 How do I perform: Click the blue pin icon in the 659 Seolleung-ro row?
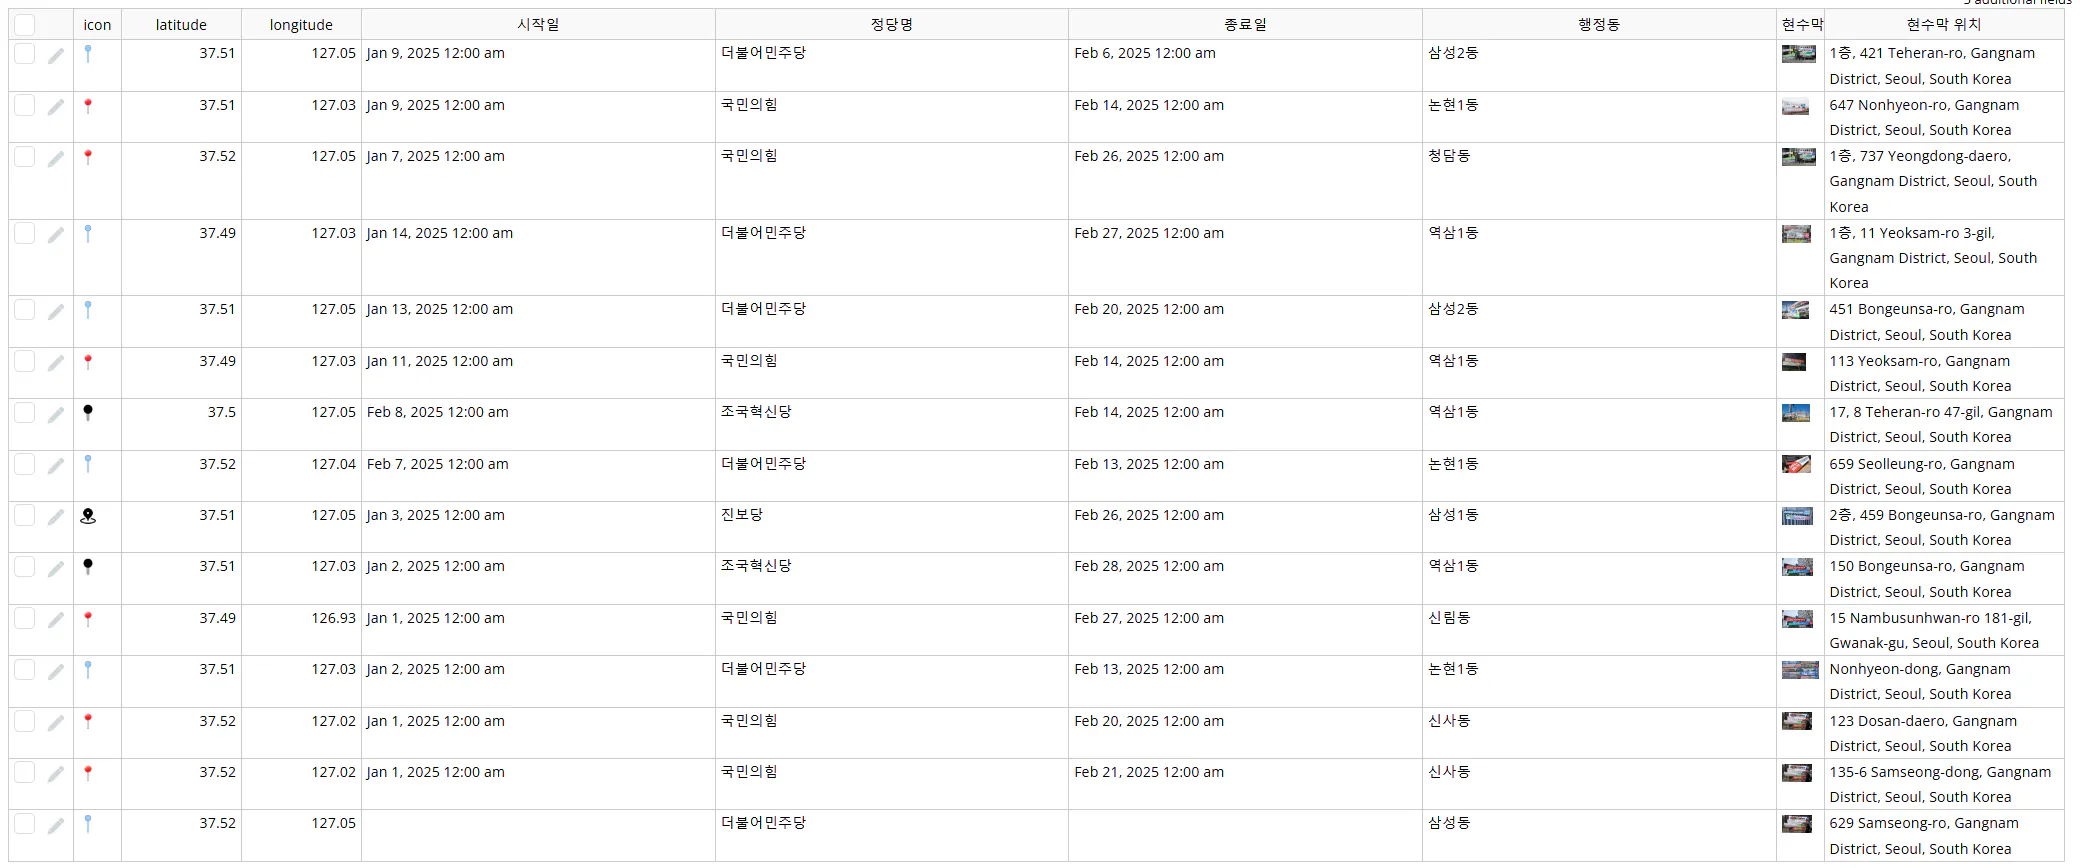[88, 464]
